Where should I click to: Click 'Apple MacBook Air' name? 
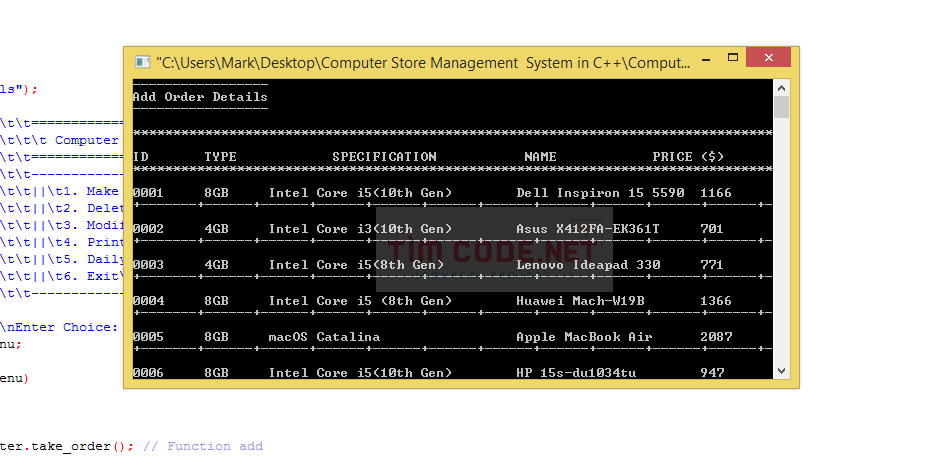(x=584, y=337)
